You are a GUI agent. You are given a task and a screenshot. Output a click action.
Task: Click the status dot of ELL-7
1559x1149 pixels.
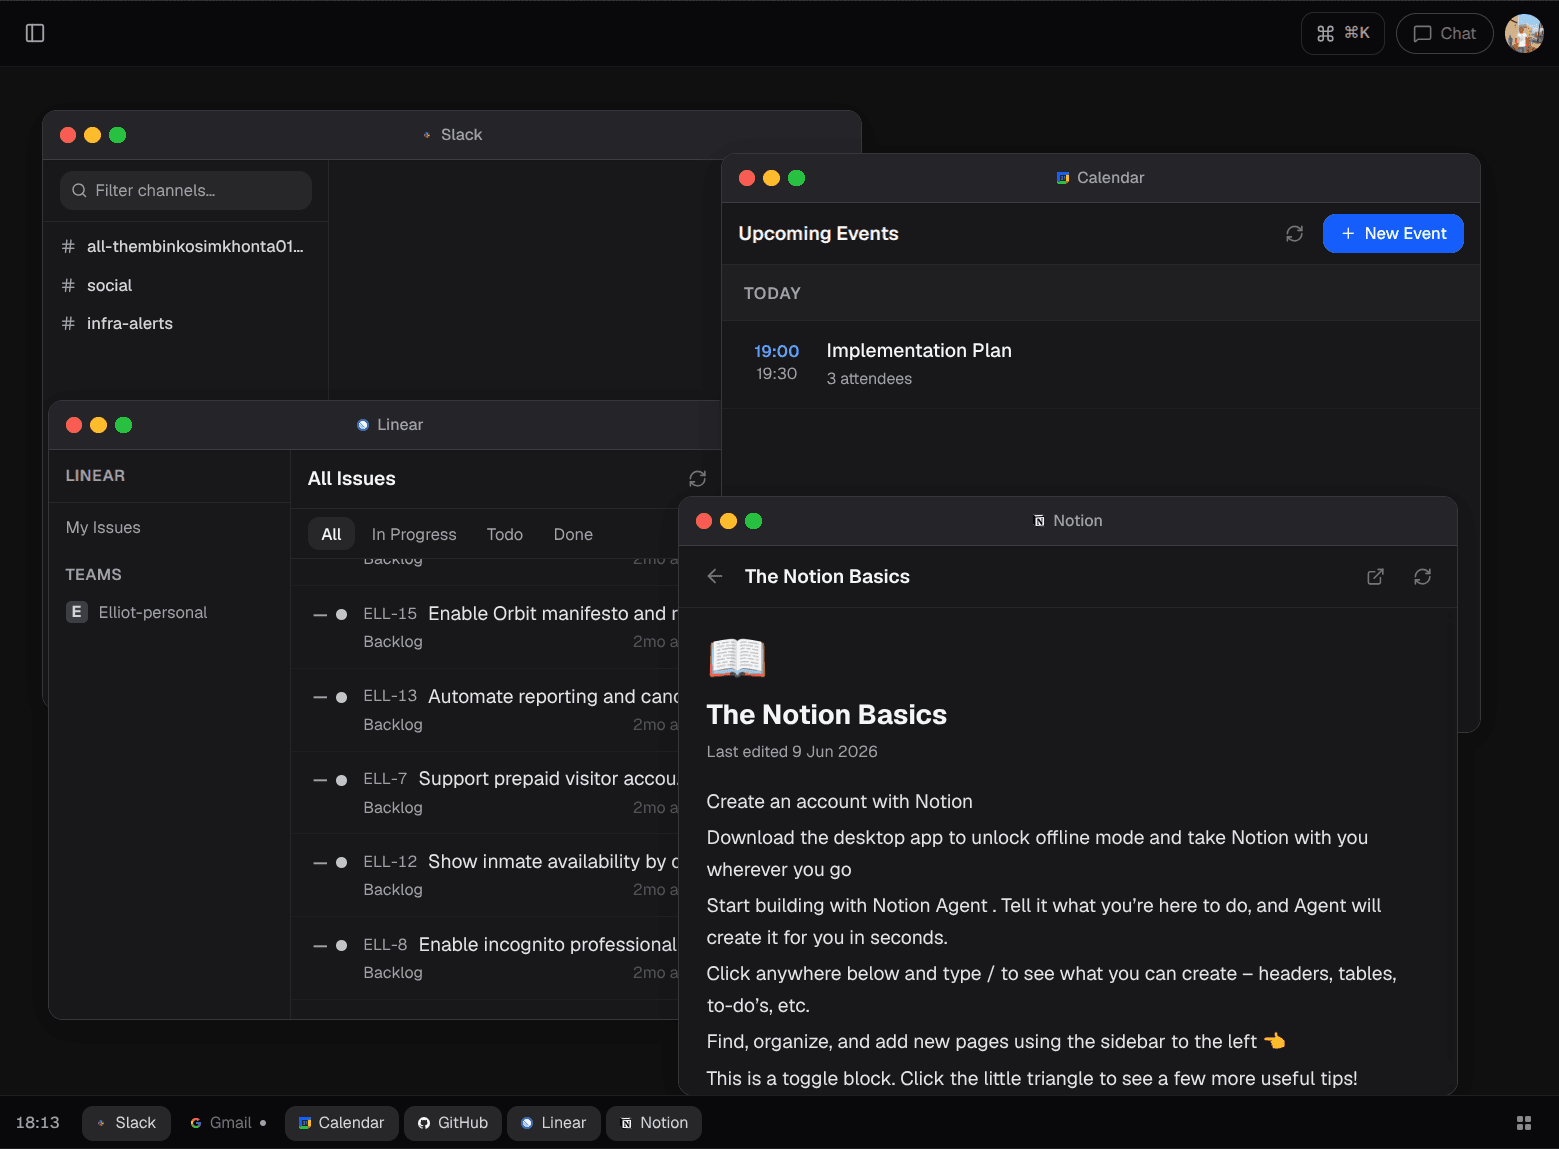click(x=342, y=780)
